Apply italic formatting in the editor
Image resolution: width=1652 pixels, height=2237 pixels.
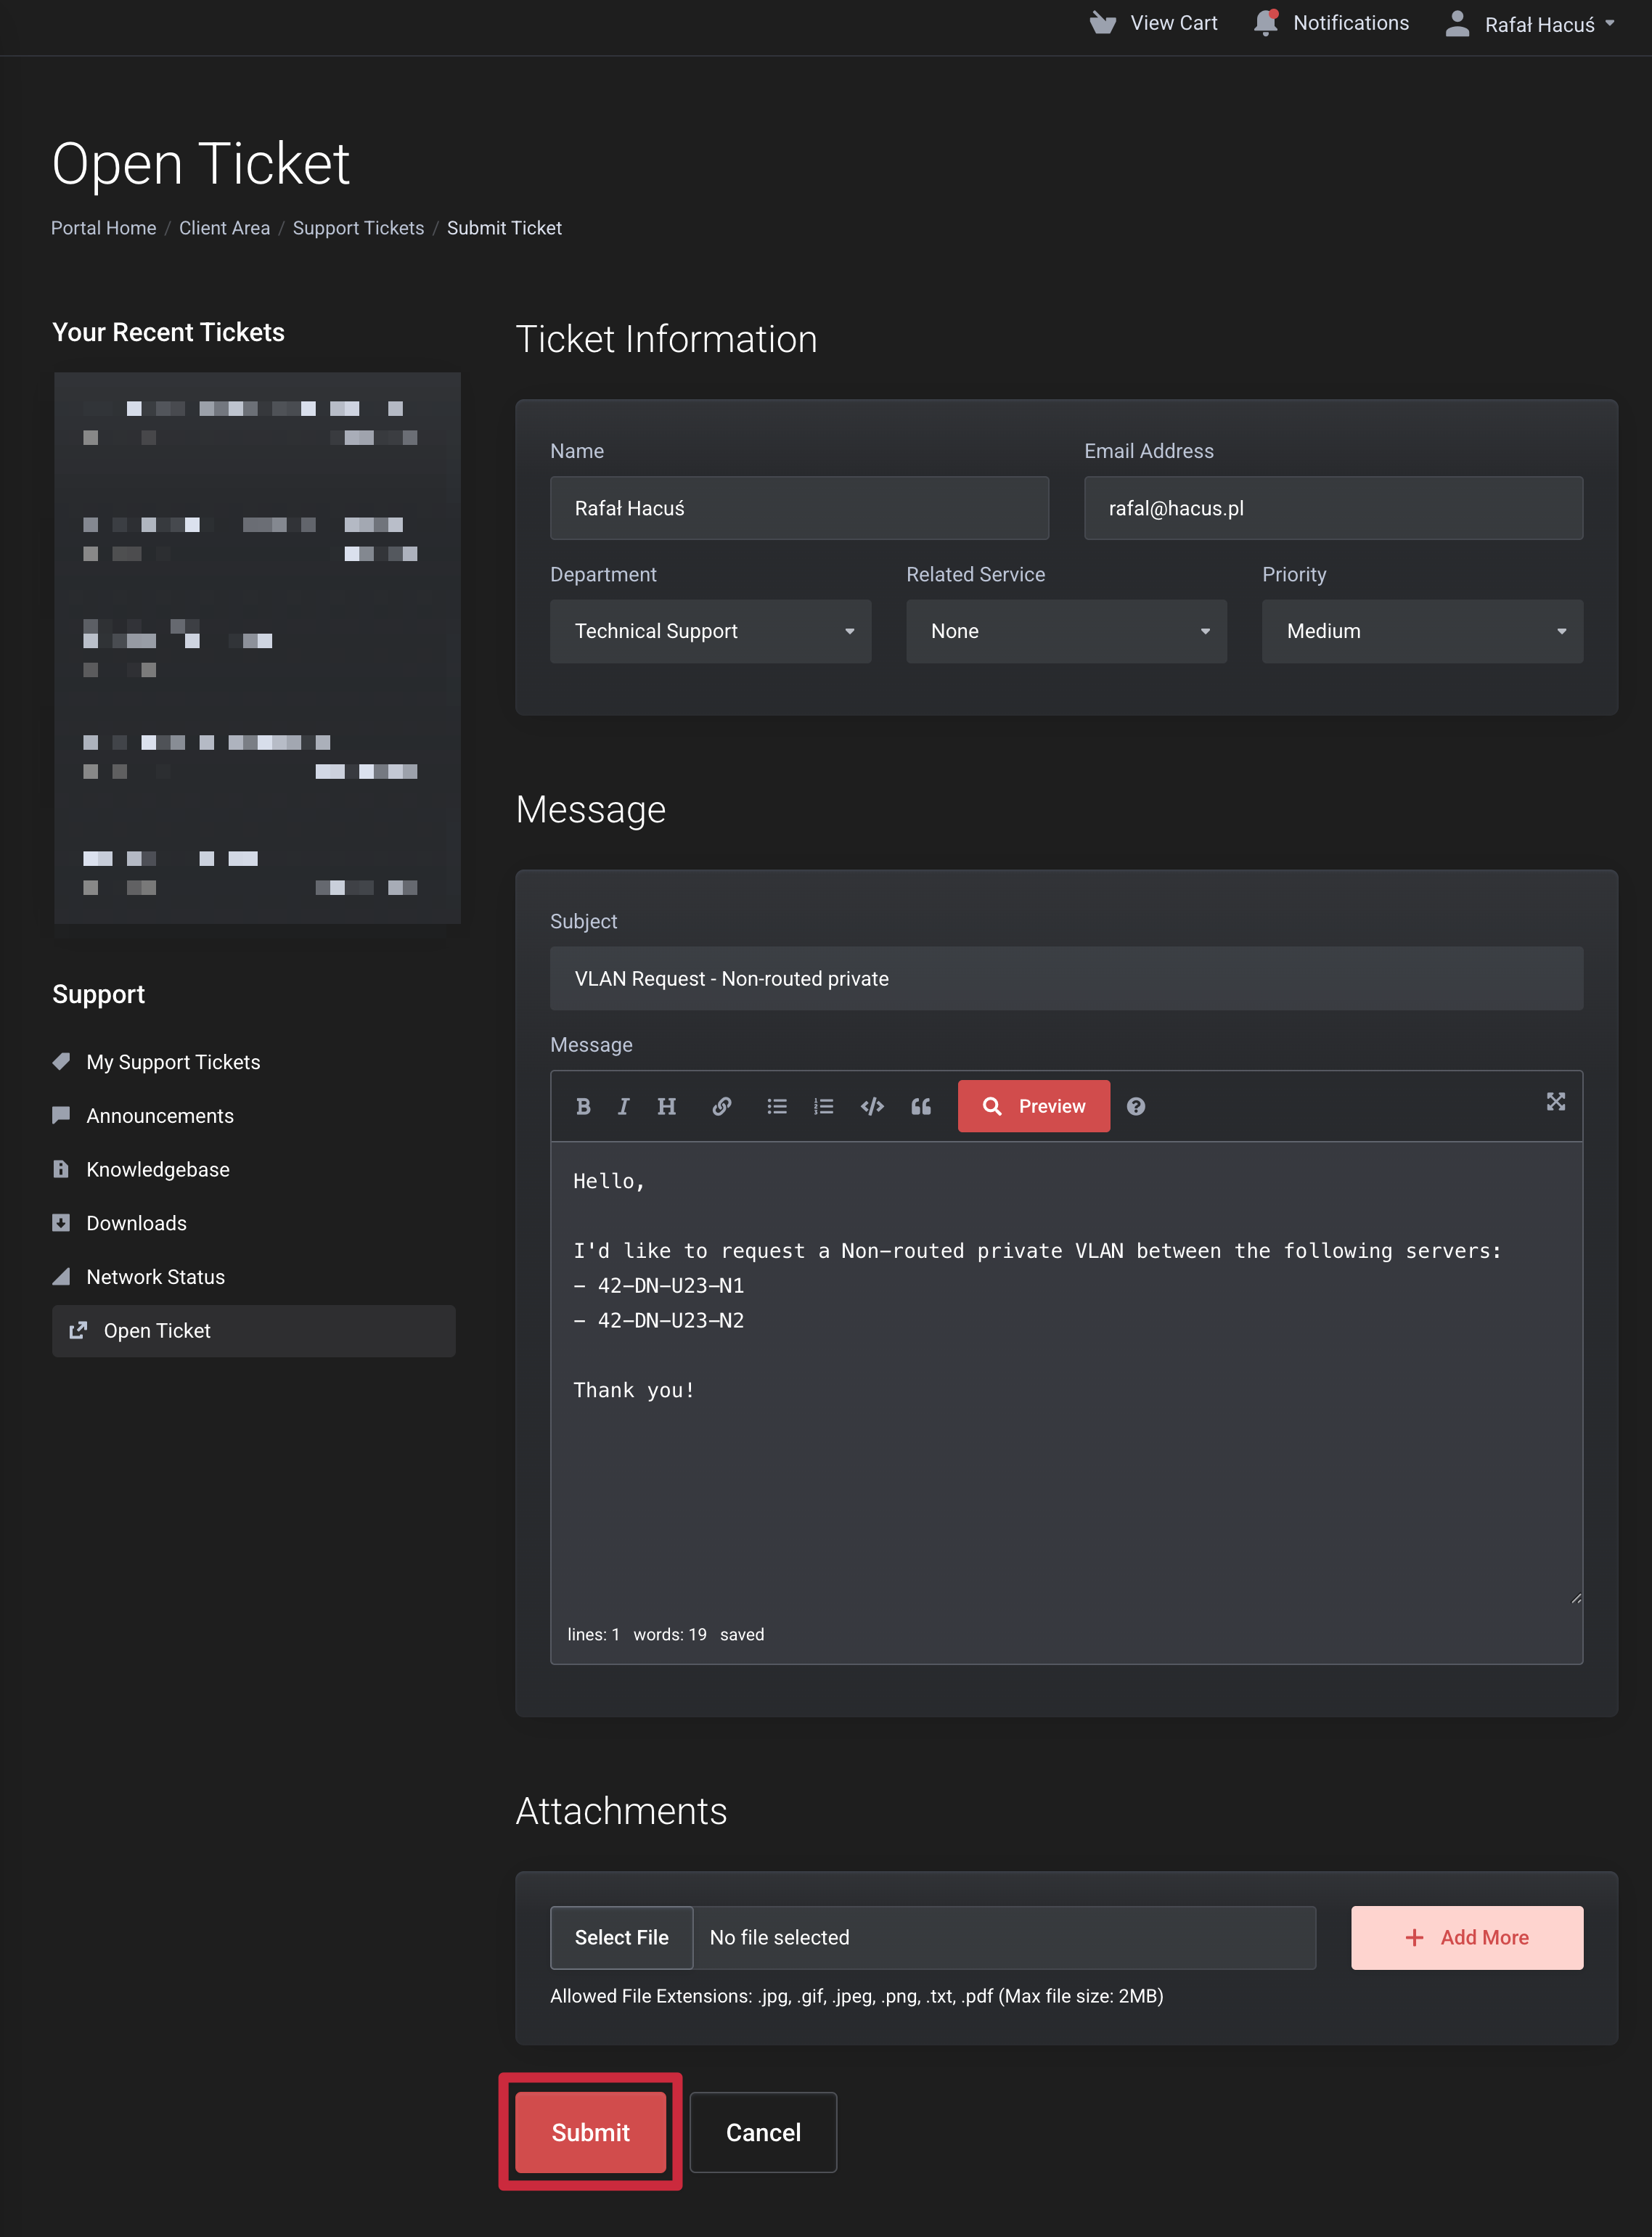[623, 1106]
